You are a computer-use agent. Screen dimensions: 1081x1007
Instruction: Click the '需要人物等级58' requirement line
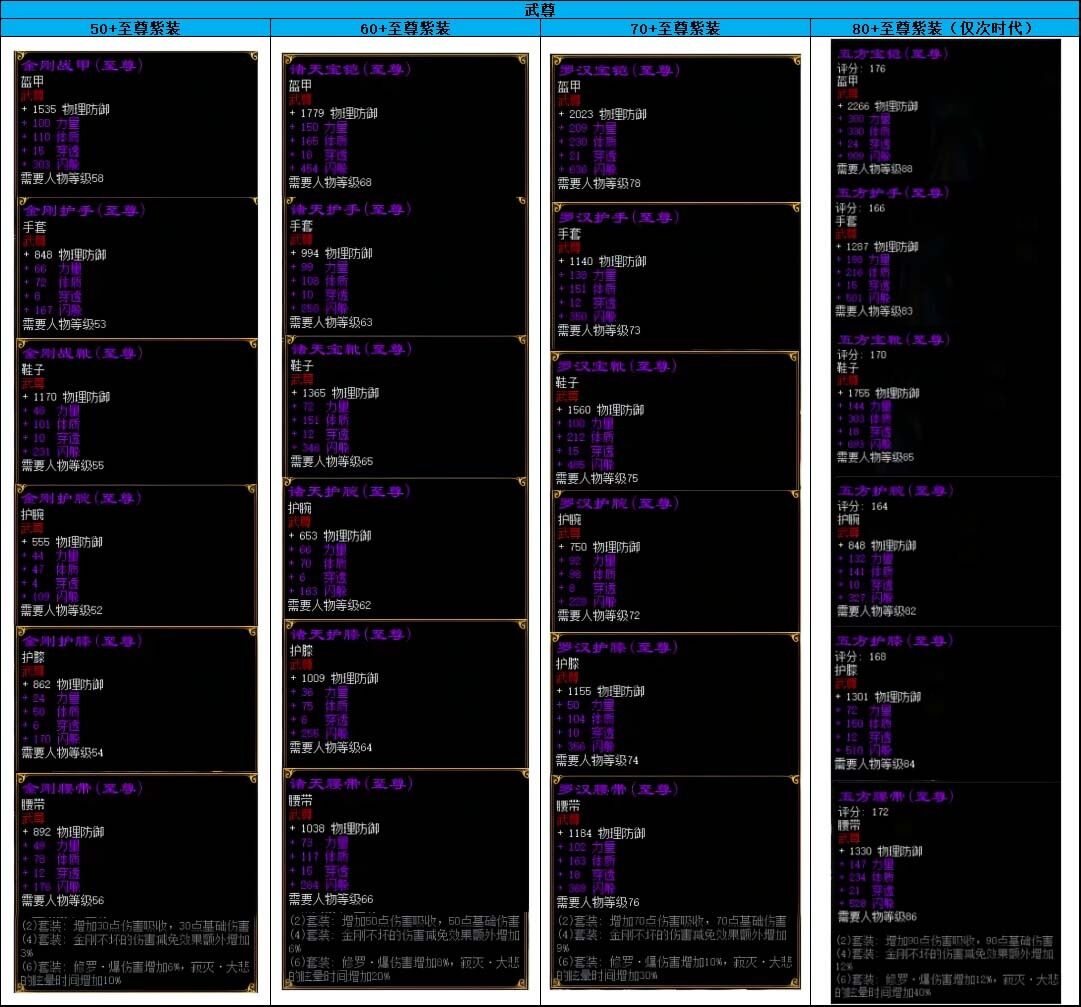coord(62,178)
